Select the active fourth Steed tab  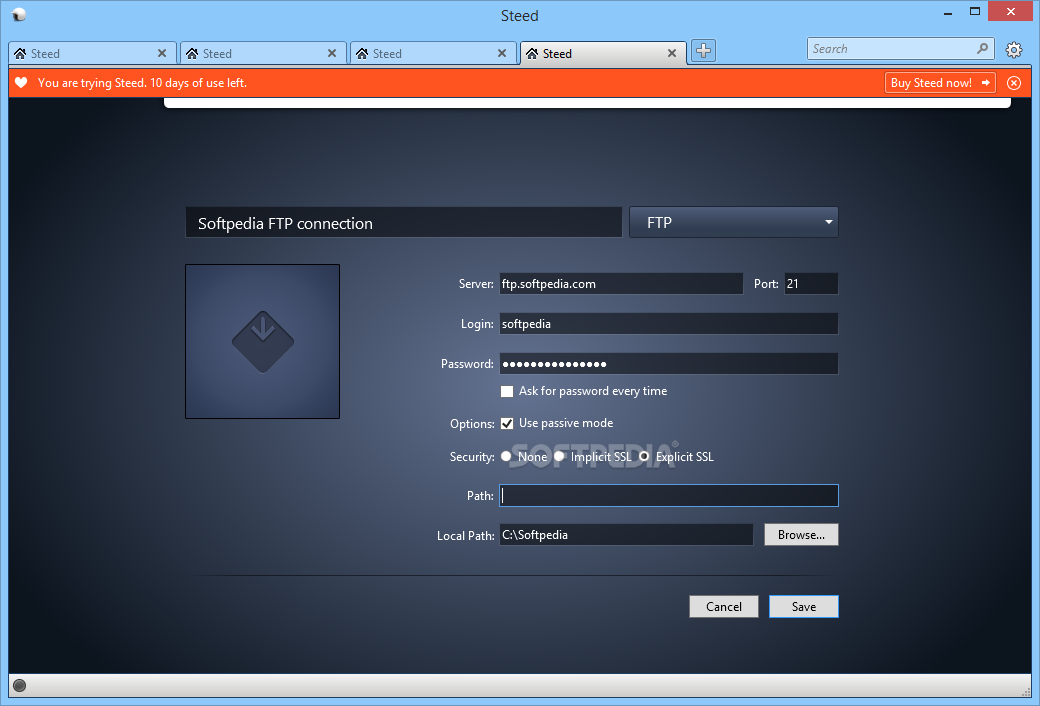[603, 53]
